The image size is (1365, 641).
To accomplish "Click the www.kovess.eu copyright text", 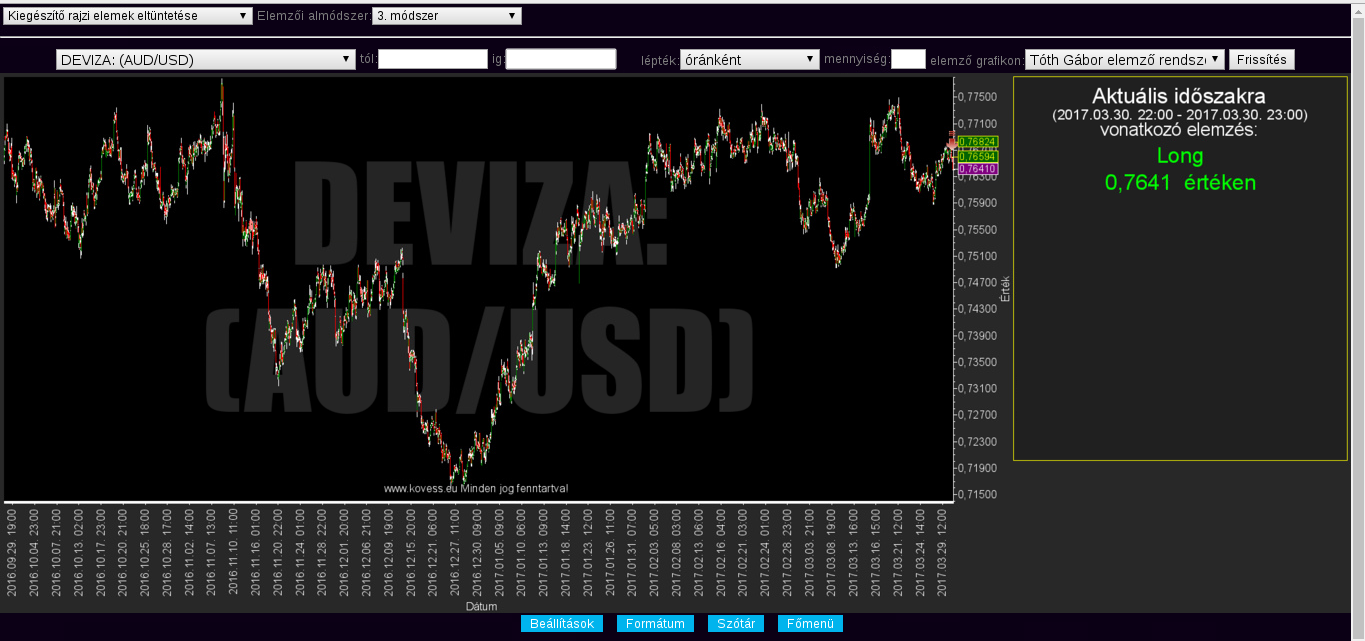I will 476,489.
